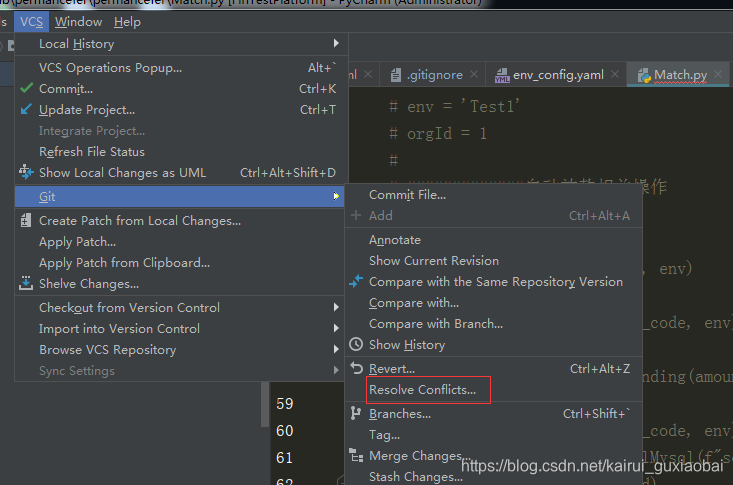The width and height of the screenshot is (733, 485).
Task: Close the env_config.yaml editor tab
Action: [615, 74]
